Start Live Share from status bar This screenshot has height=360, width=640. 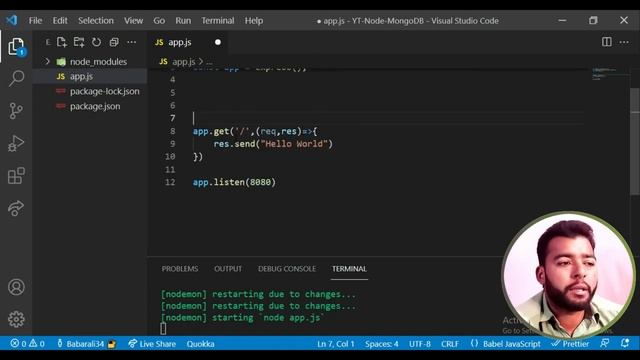tap(152, 344)
